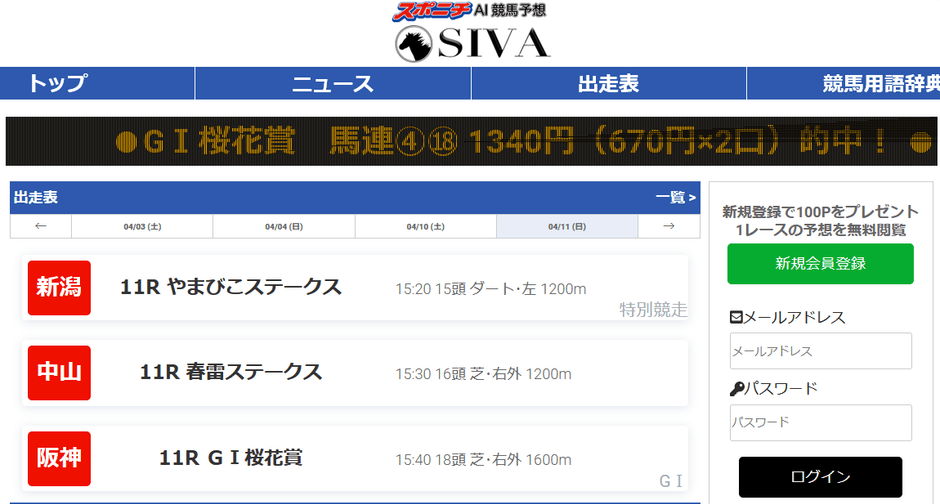This screenshot has height=504, width=940.
Task: Click 1レースの予想を無料閲覧 text
Action: [820, 230]
